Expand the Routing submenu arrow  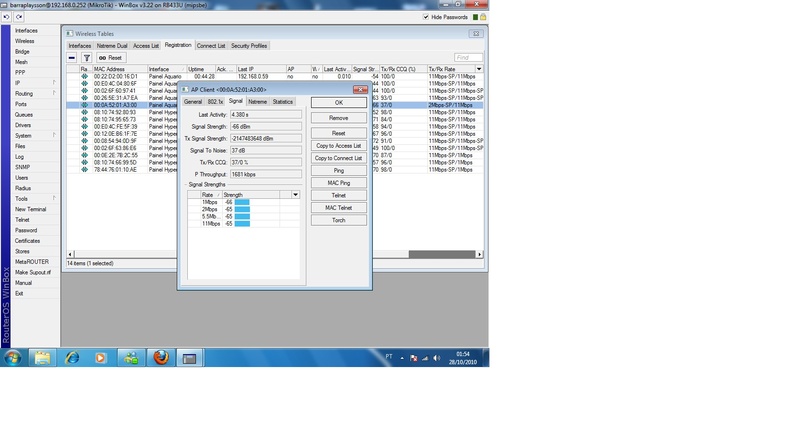tap(54, 93)
